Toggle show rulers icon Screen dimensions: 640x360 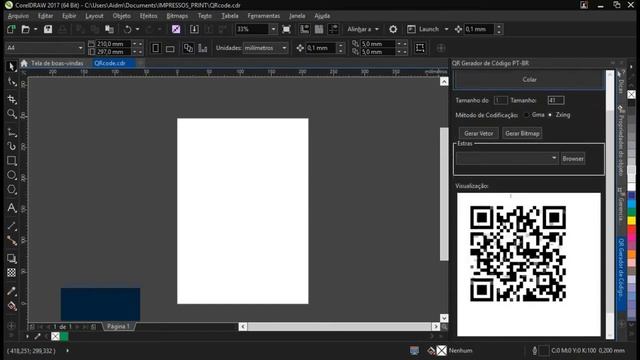(x=304, y=29)
